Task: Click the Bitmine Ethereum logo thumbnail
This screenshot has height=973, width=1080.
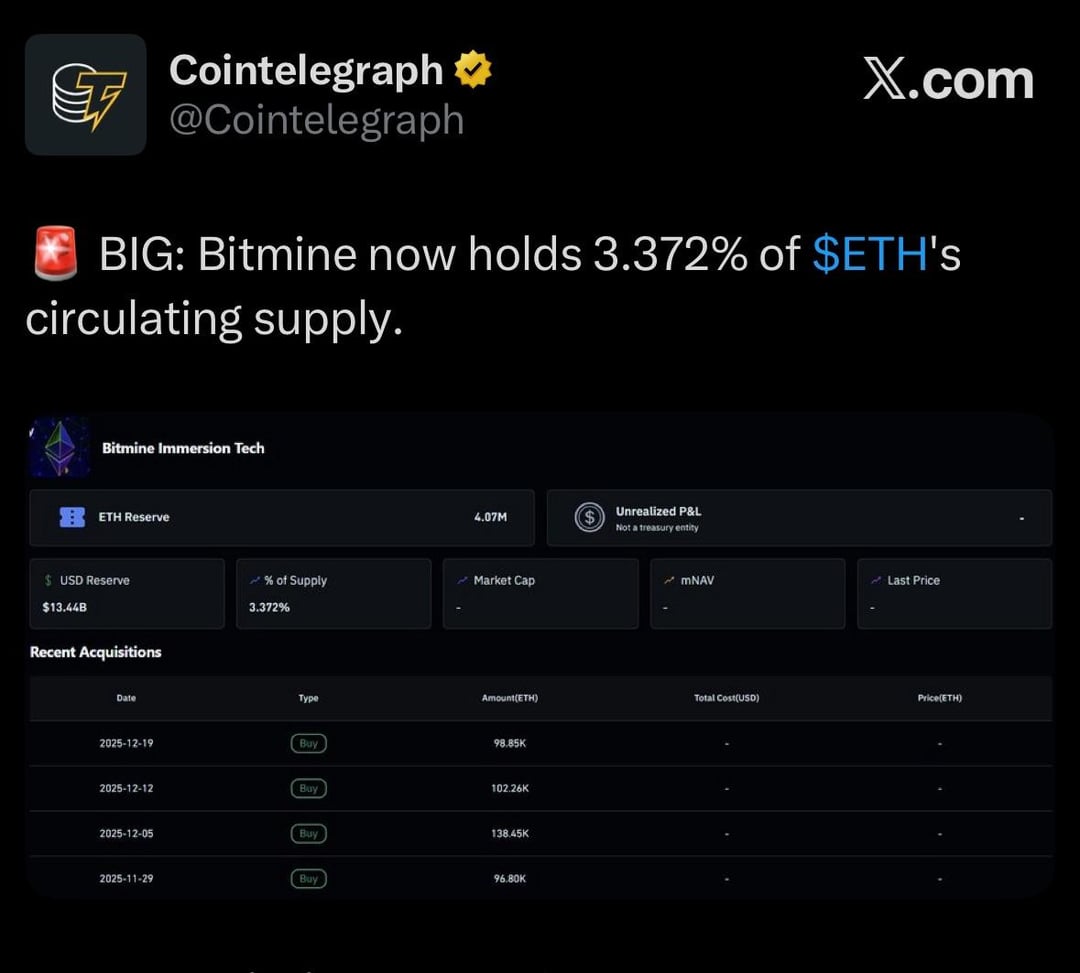Action: pyautogui.click(x=60, y=447)
